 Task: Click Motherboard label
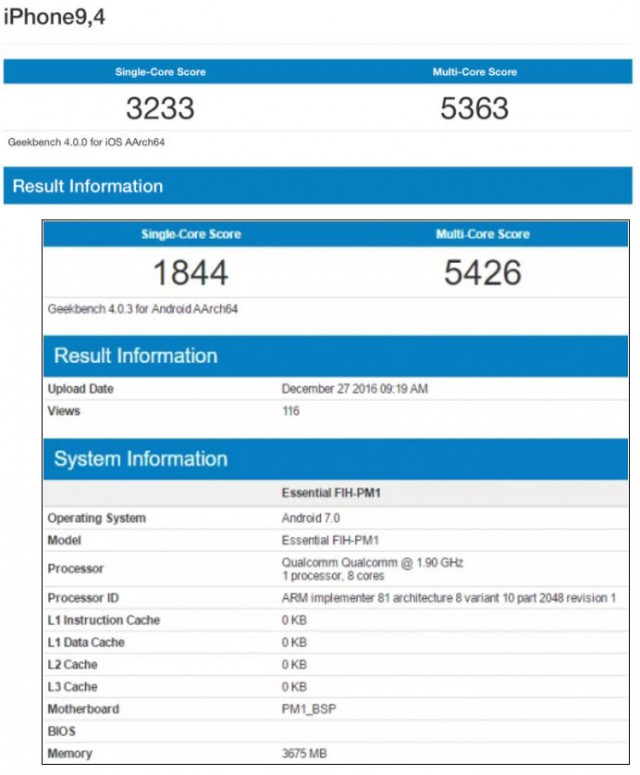[x=84, y=709]
